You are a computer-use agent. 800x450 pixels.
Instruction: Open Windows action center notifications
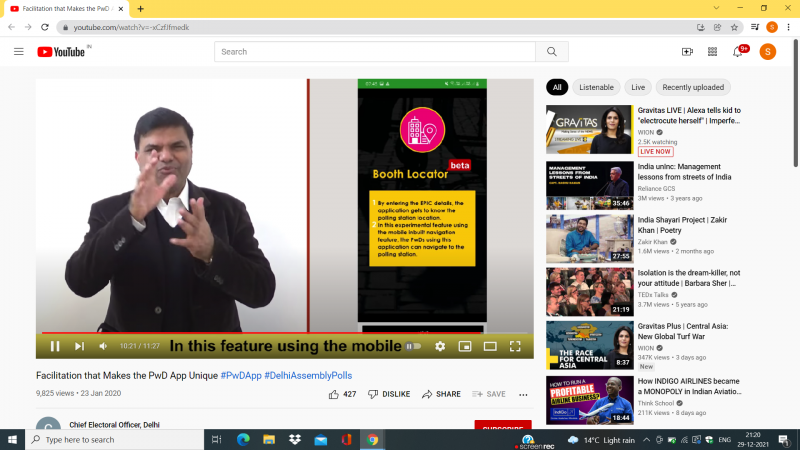[x=784, y=439]
